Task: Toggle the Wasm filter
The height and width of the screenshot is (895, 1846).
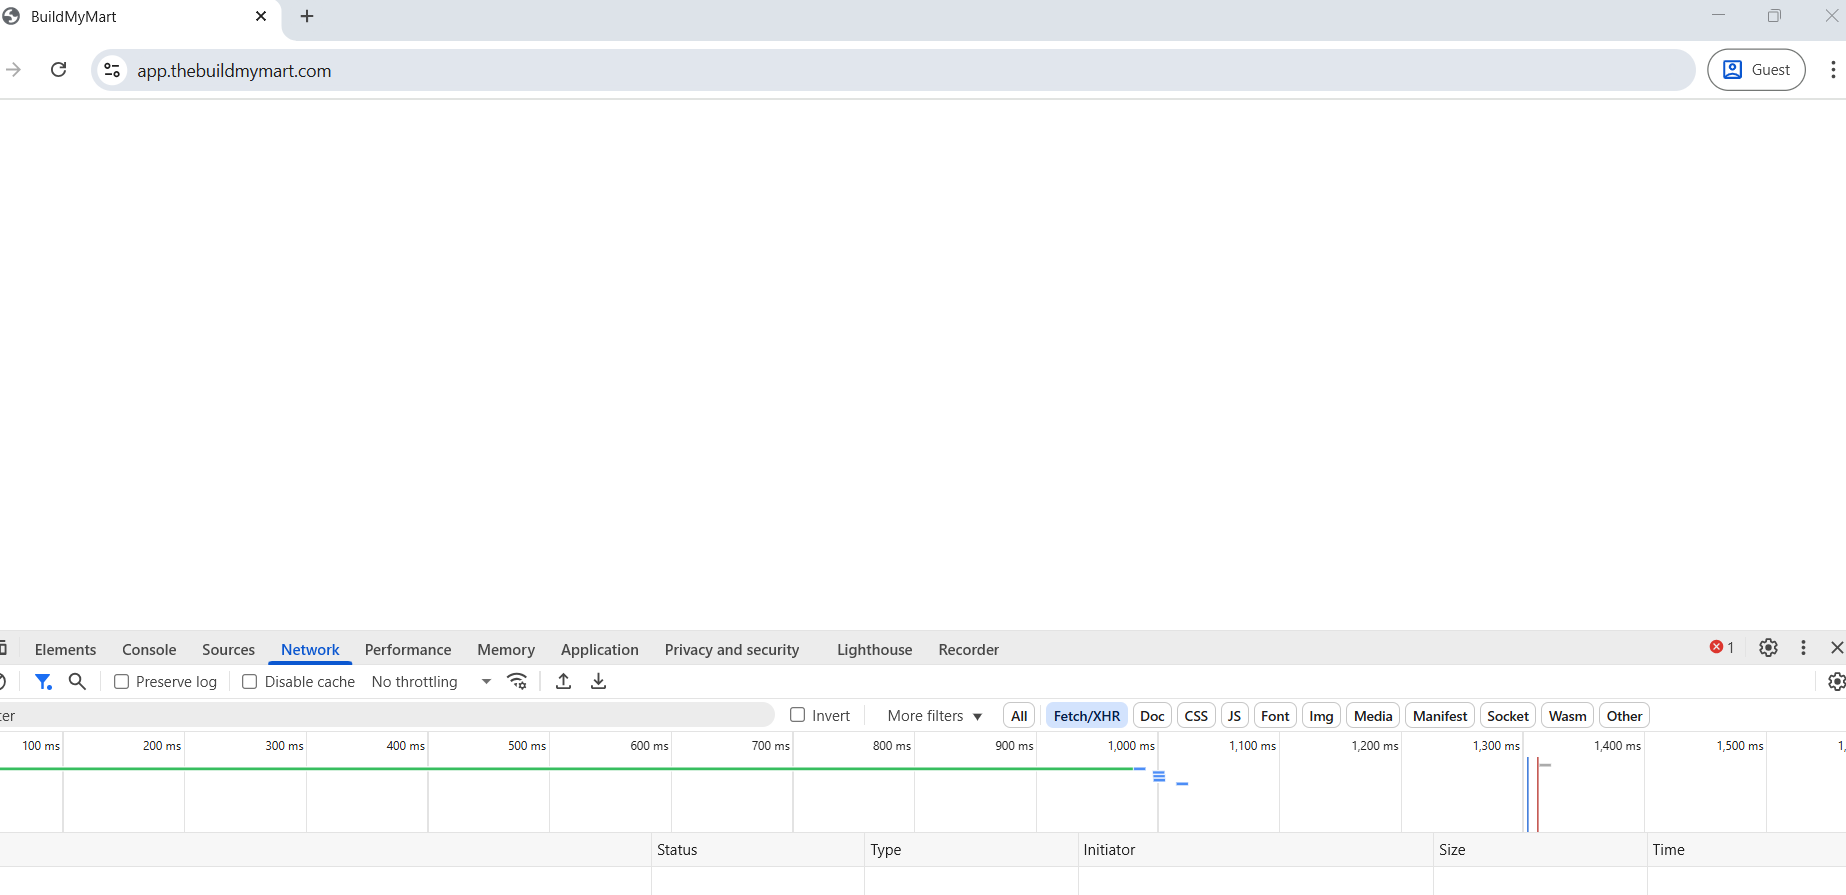Action: (x=1568, y=716)
